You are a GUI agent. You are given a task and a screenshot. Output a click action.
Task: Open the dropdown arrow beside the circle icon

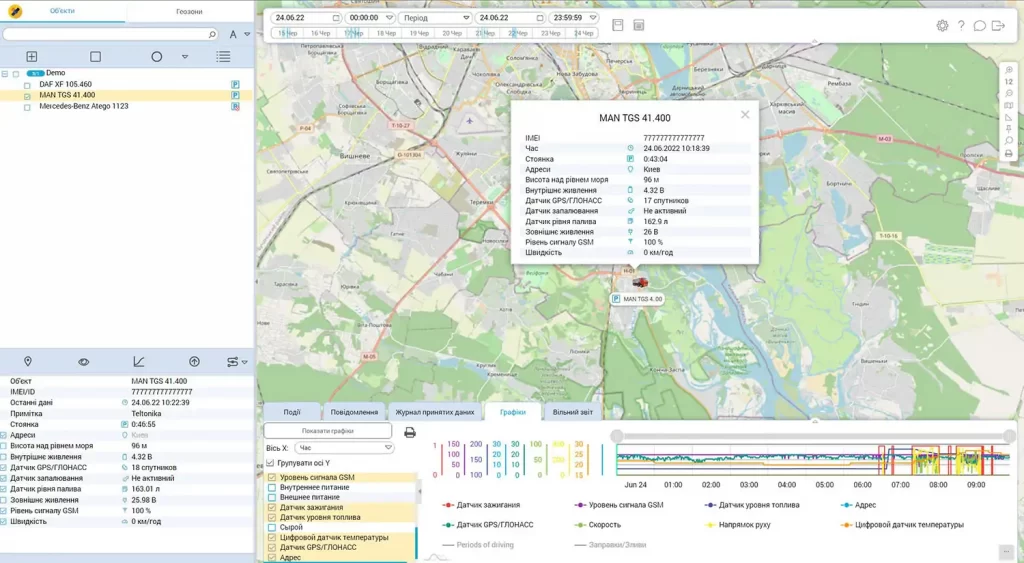[x=185, y=57]
